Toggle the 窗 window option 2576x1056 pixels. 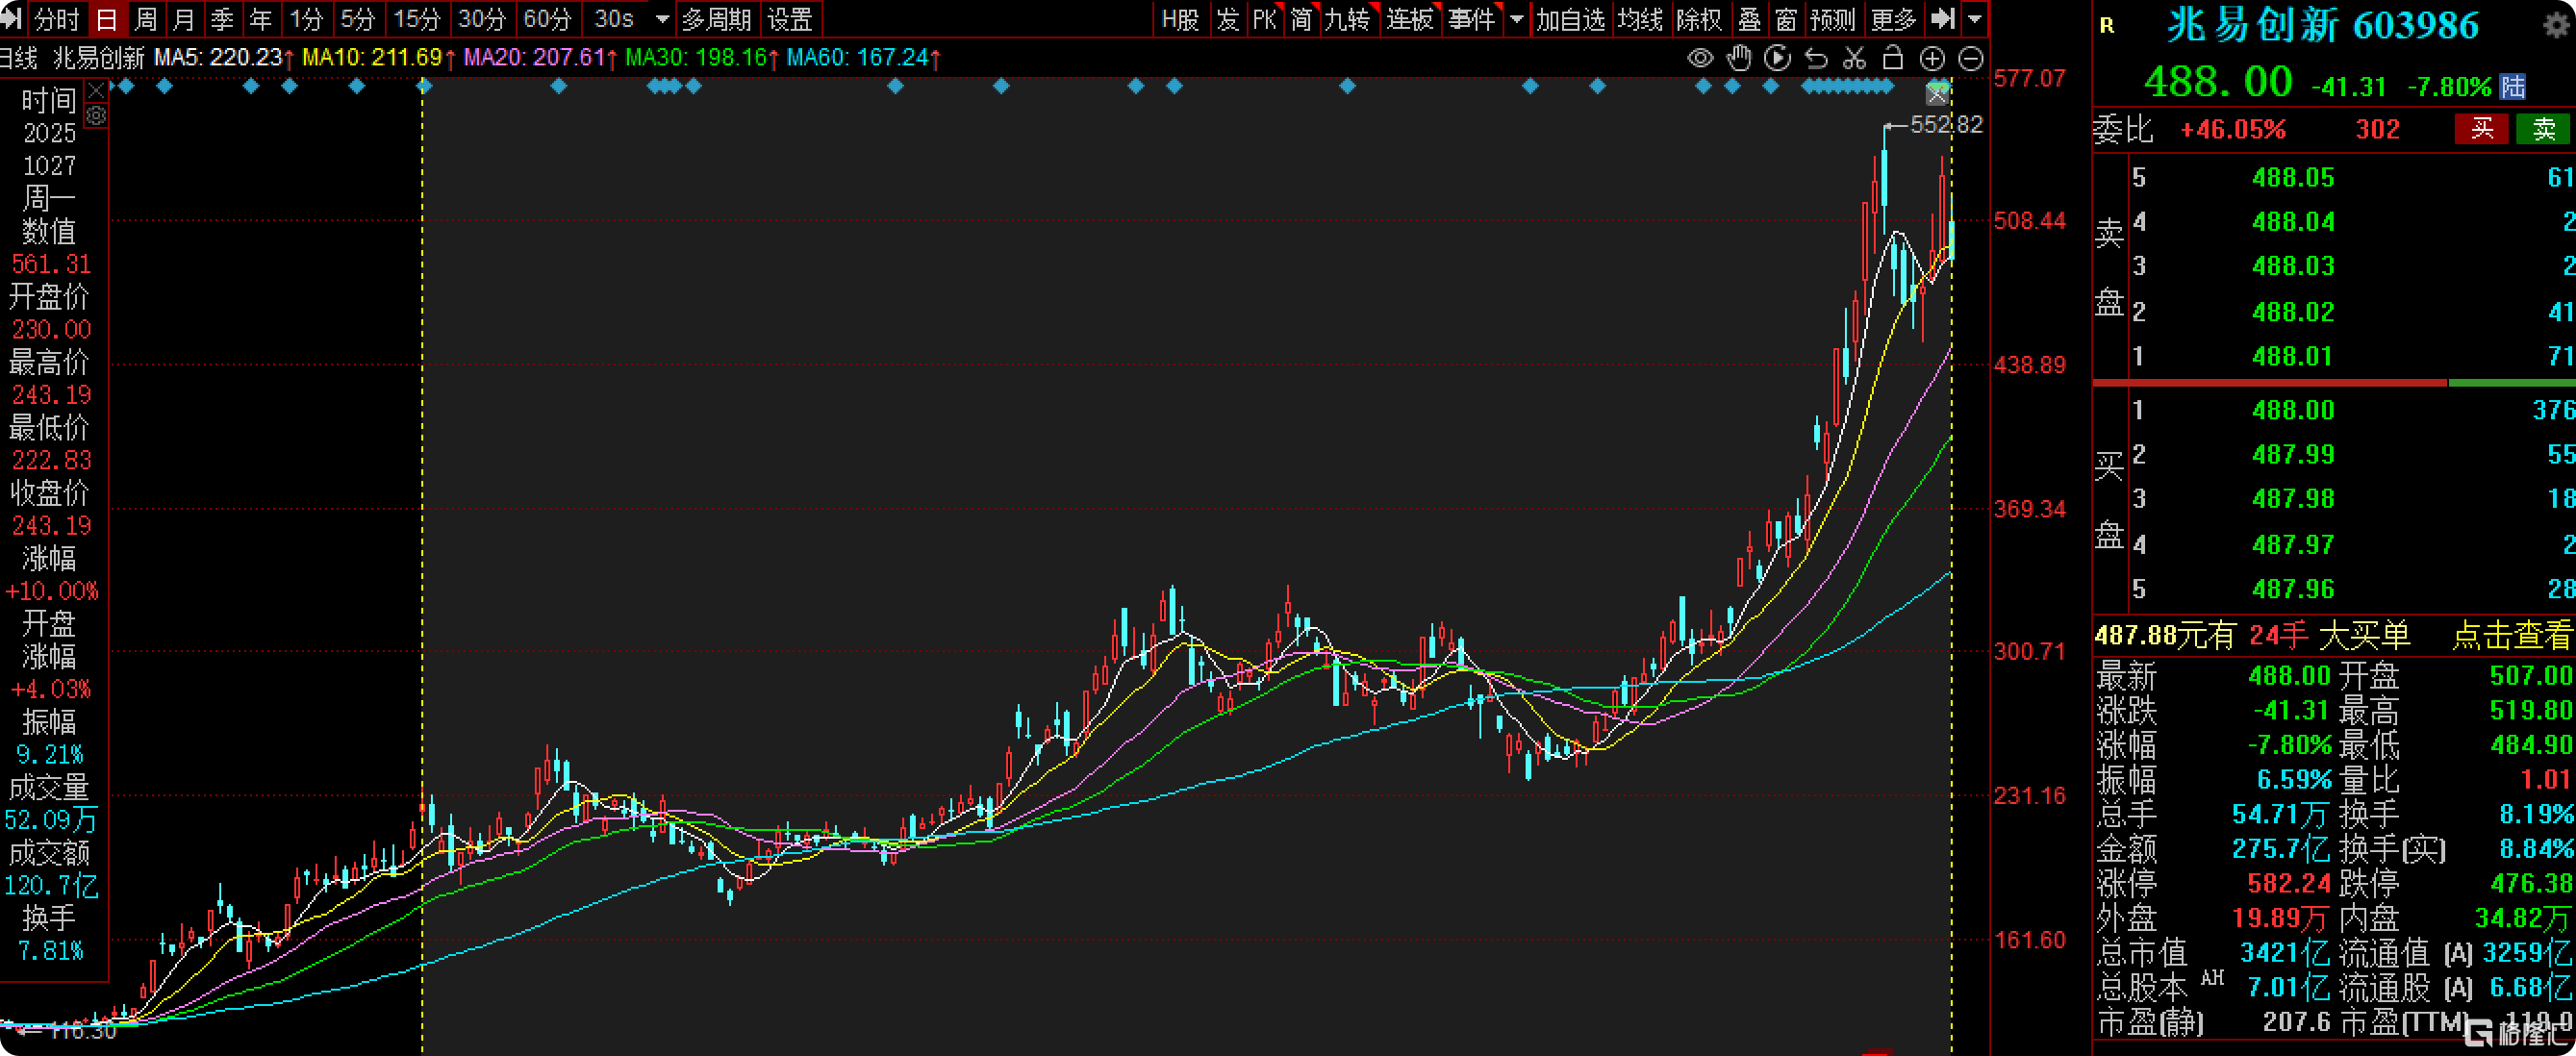pos(1786,19)
